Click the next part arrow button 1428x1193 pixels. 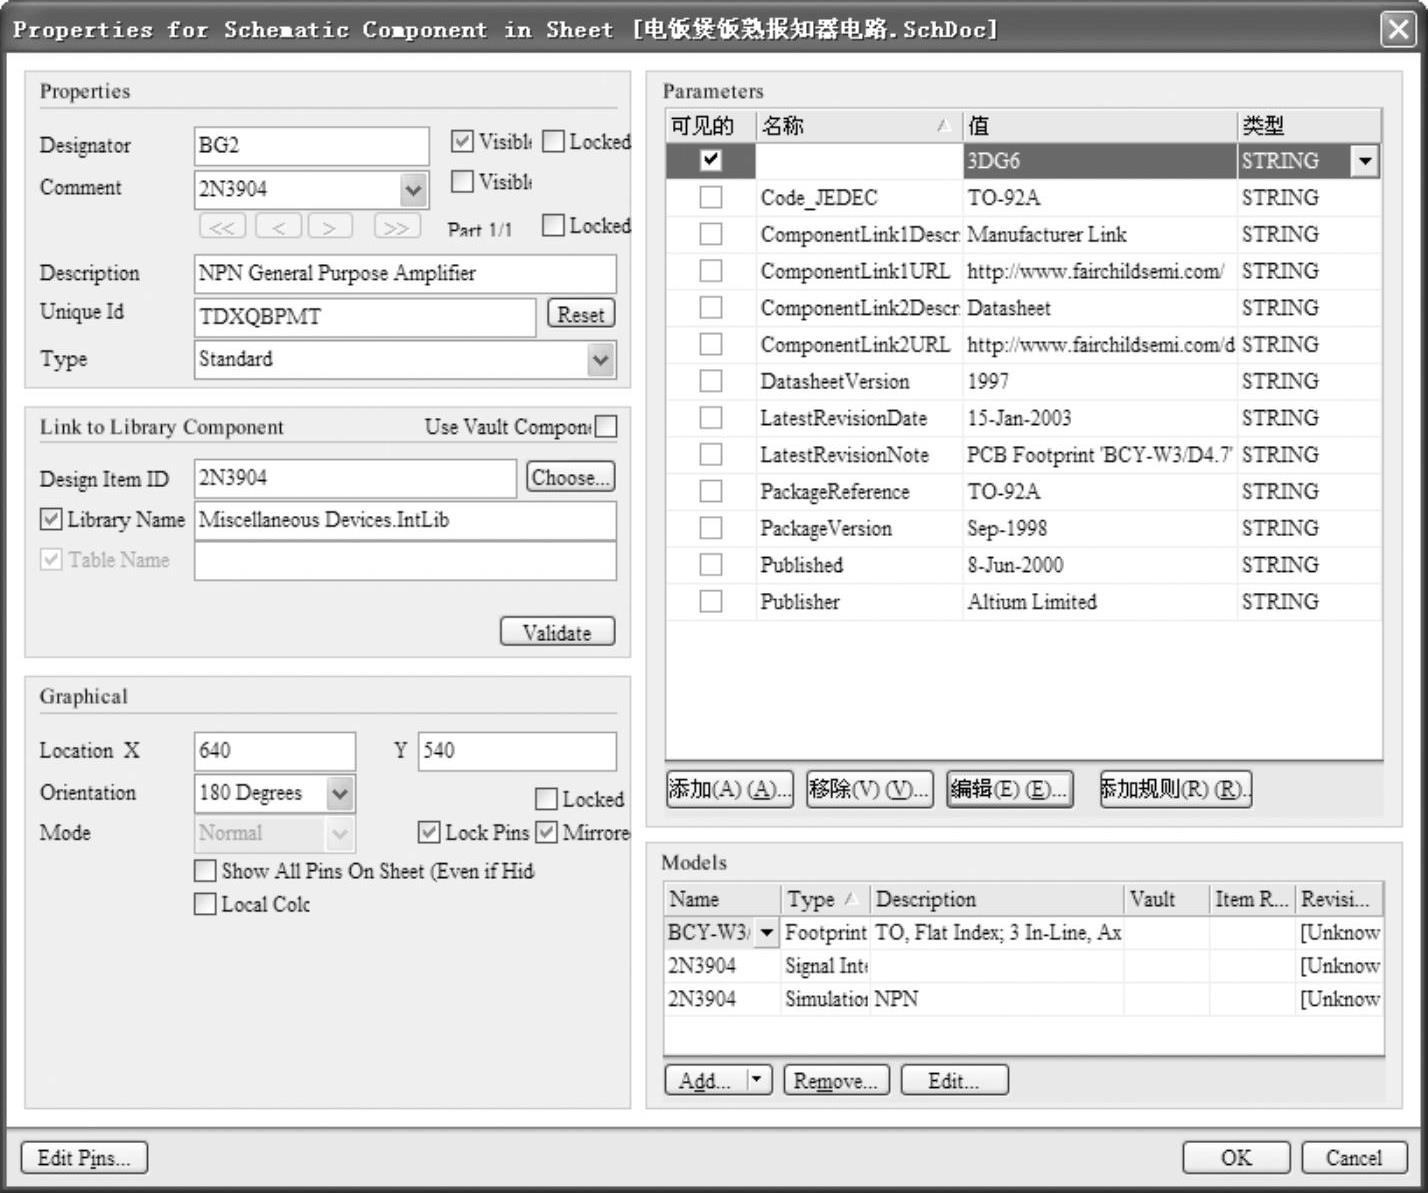click(x=330, y=227)
